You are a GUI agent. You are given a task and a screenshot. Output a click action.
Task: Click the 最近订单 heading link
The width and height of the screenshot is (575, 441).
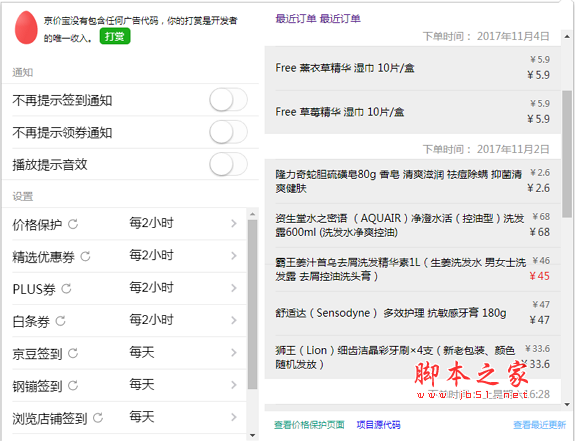point(318,18)
